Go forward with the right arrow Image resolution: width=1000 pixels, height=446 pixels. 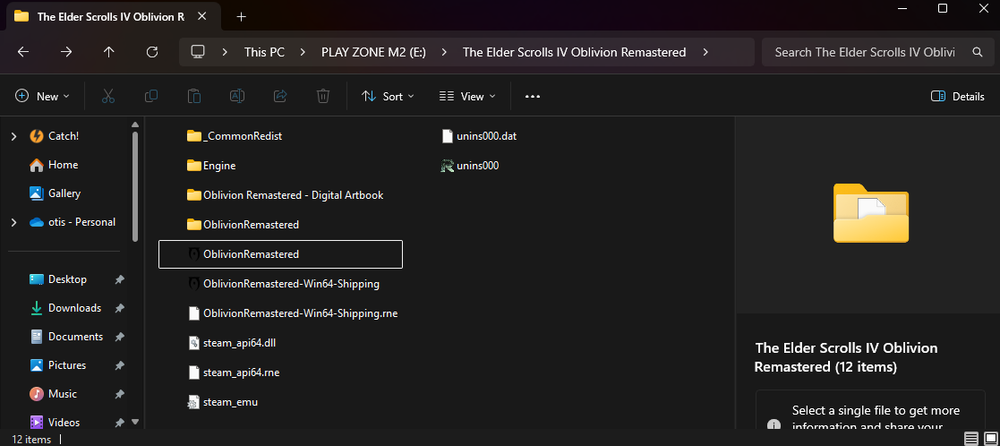click(x=66, y=52)
